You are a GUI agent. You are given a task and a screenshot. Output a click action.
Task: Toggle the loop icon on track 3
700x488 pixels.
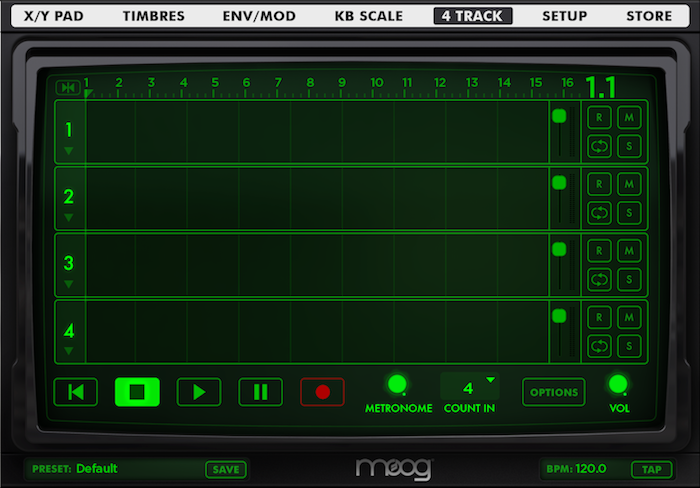(599, 279)
